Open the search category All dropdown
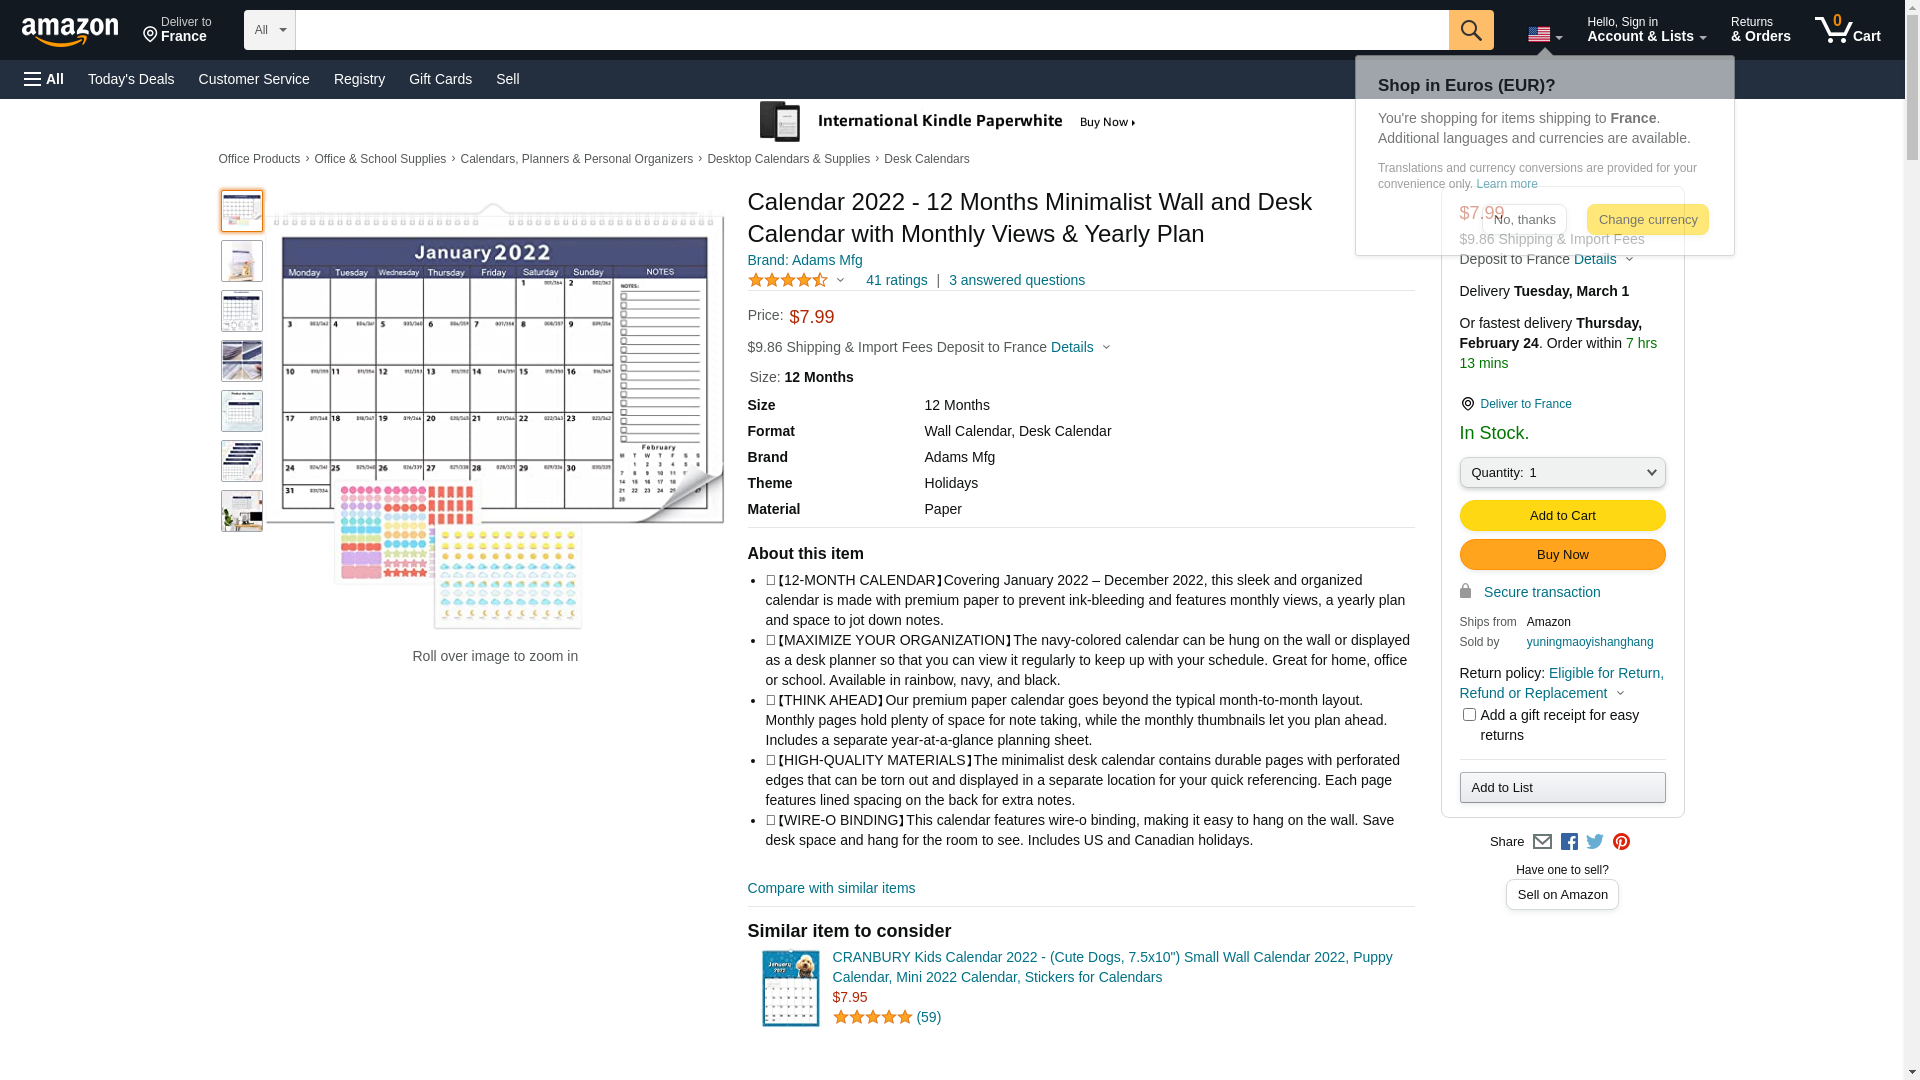1920x1080 pixels. 269,30
